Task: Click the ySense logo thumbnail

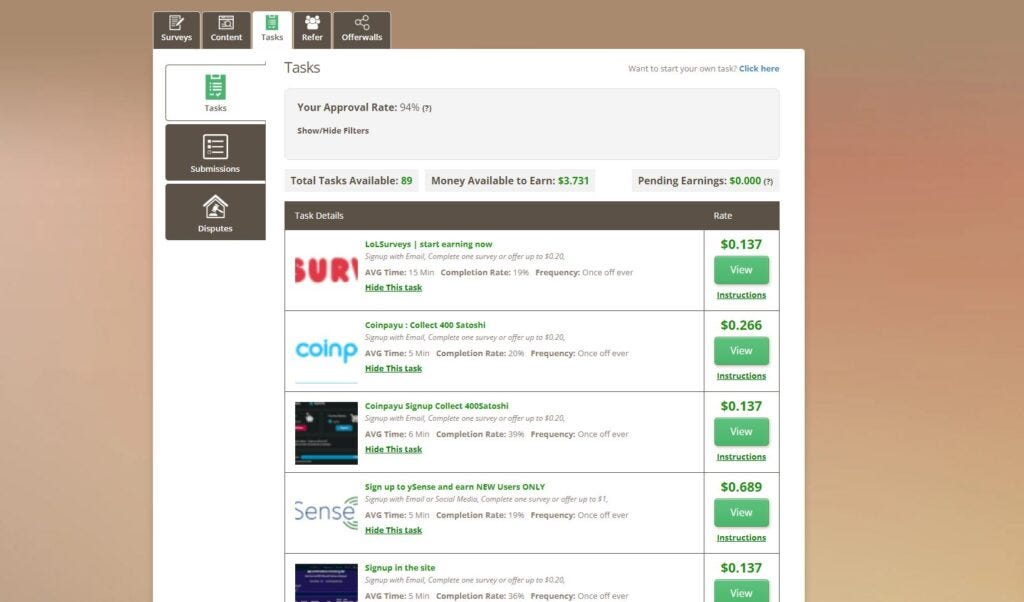Action: point(326,513)
